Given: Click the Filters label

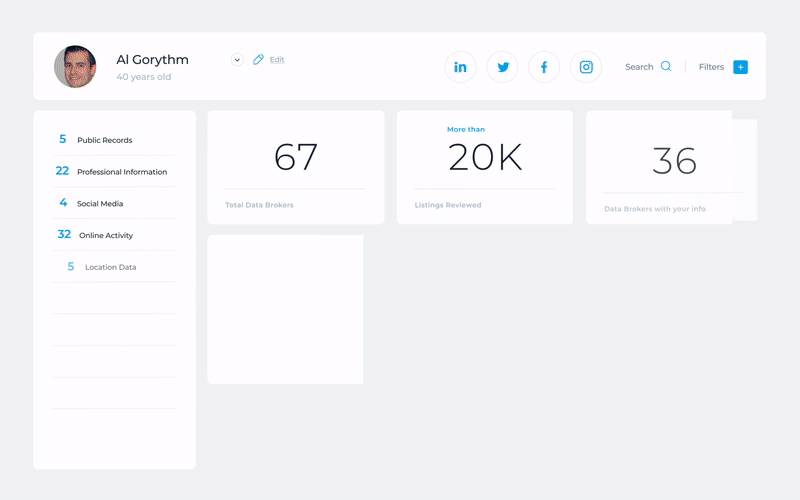Looking at the screenshot, I should tap(711, 67).
